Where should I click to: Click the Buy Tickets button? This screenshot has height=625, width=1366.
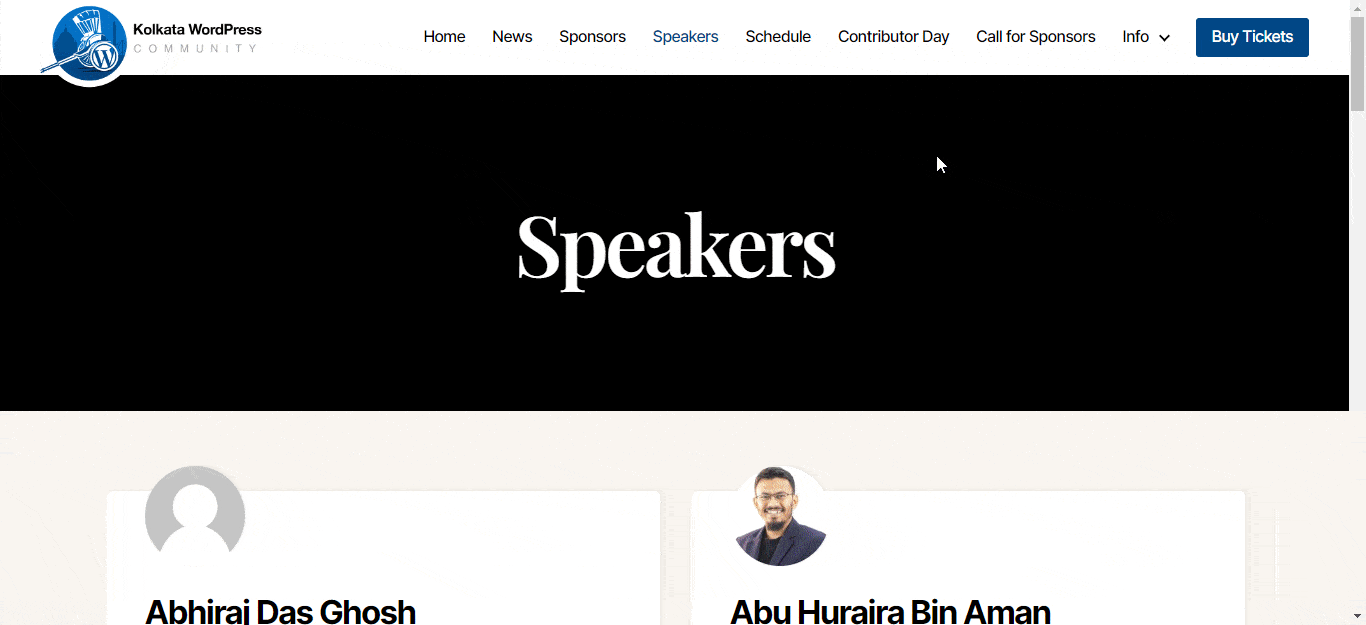pos(1252,37)
